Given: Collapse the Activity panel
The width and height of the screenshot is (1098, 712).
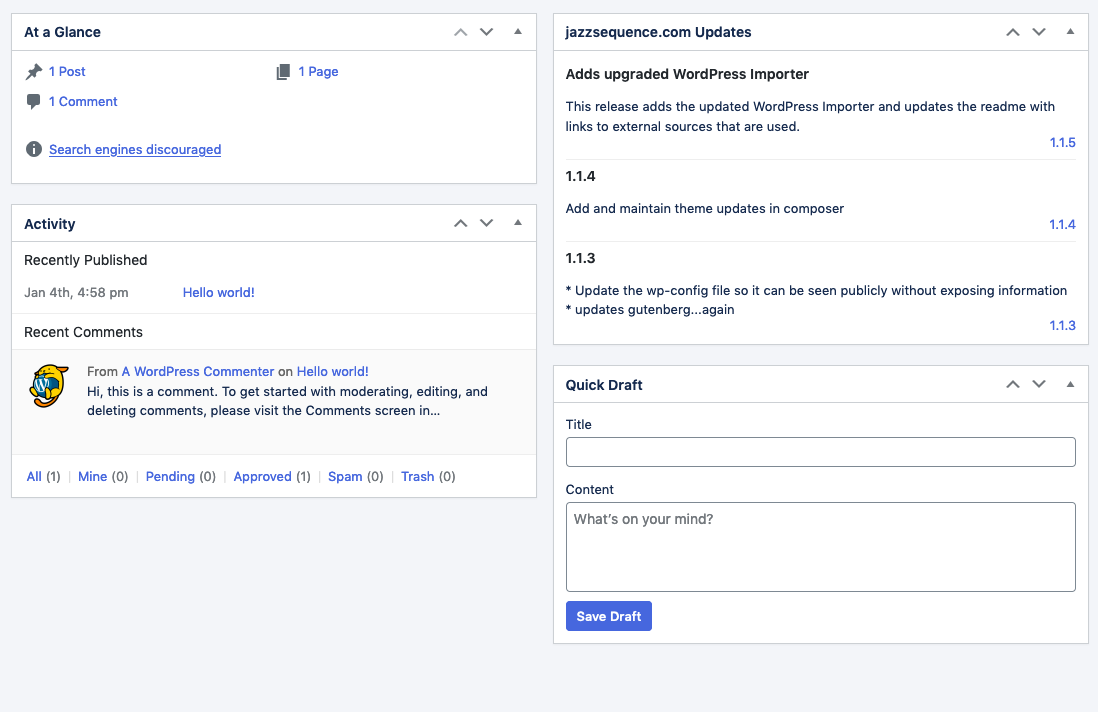Looking at the screenshot, I should click(x=517, y=224).
